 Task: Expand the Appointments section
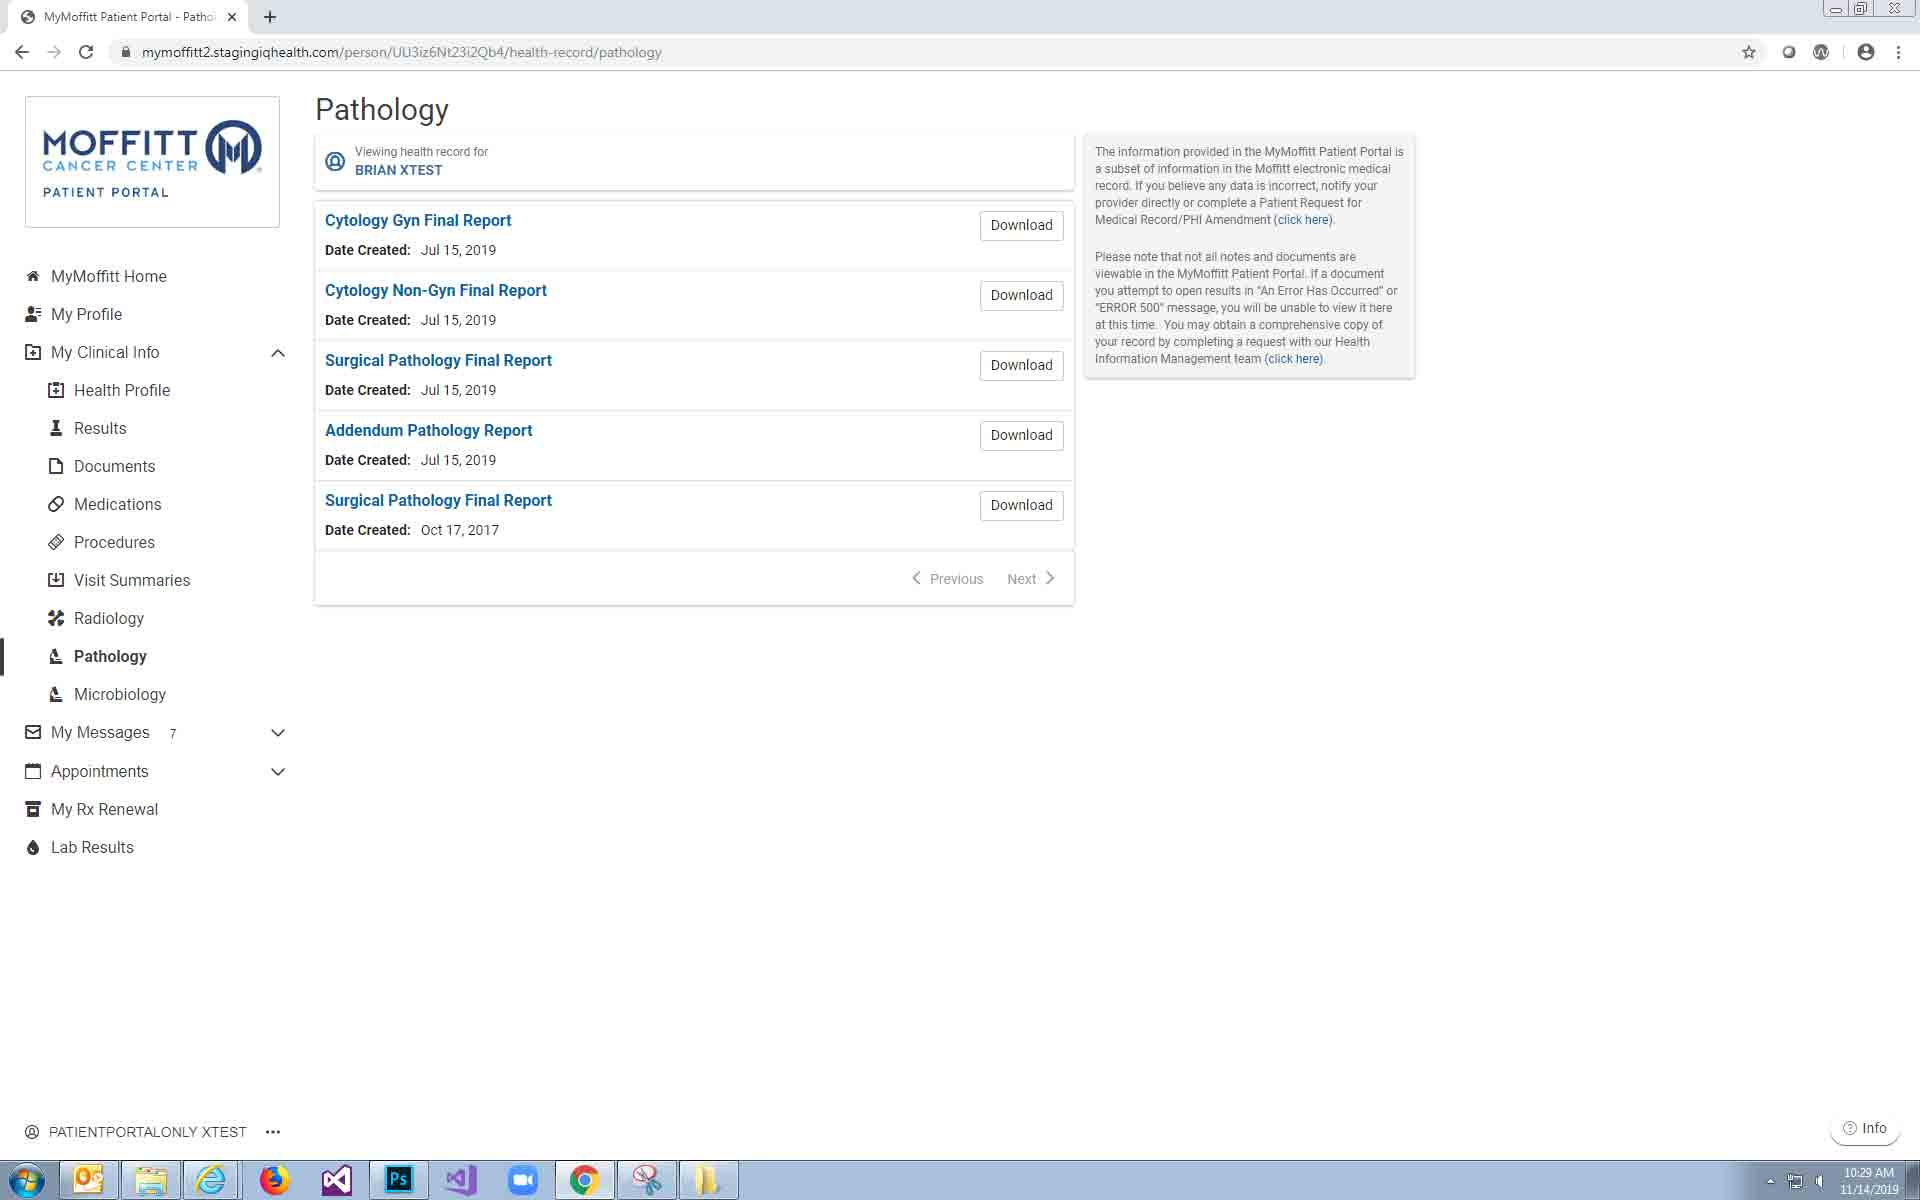click(x=278, y=772)
